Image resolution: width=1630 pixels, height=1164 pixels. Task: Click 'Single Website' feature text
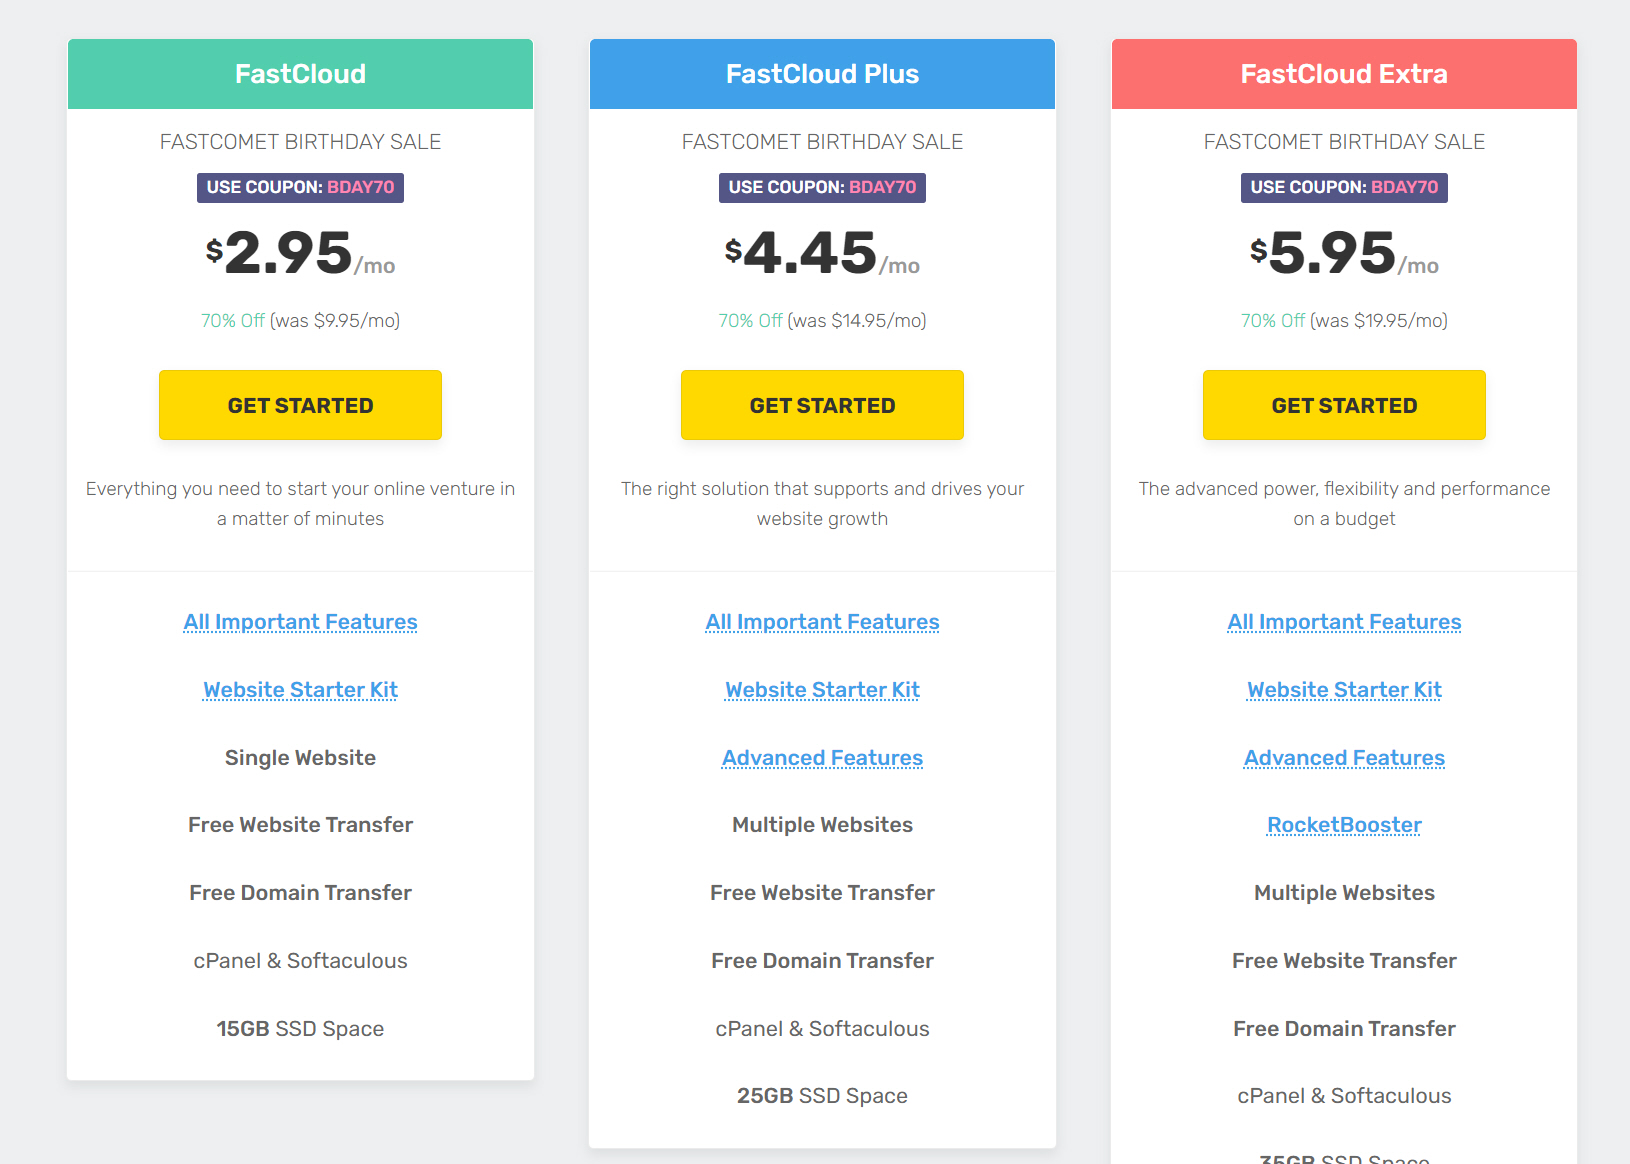(x=300, y=758)
